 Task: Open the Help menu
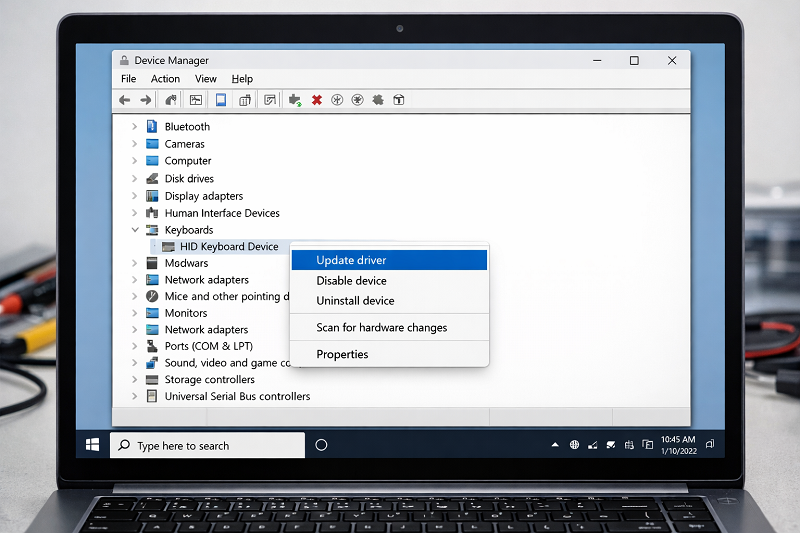tap(242, 79)
